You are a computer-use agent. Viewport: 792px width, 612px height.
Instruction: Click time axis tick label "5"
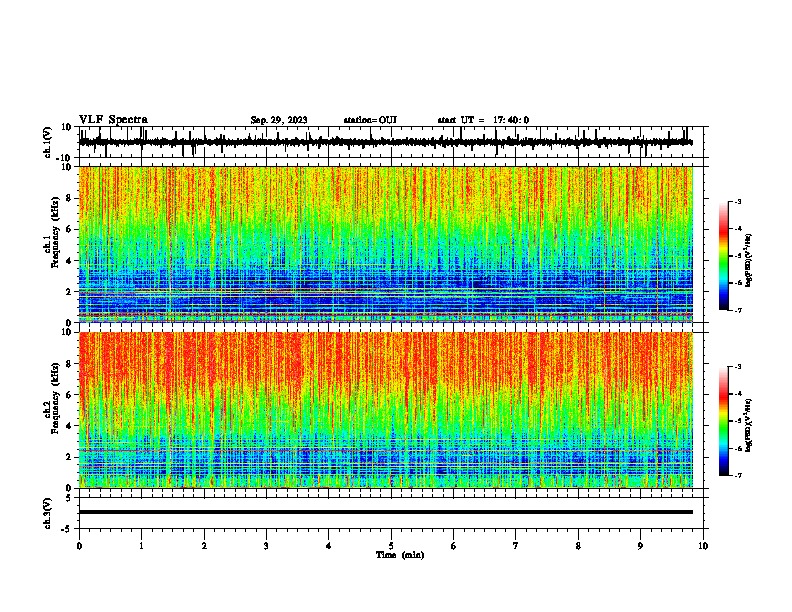(391, 546)
